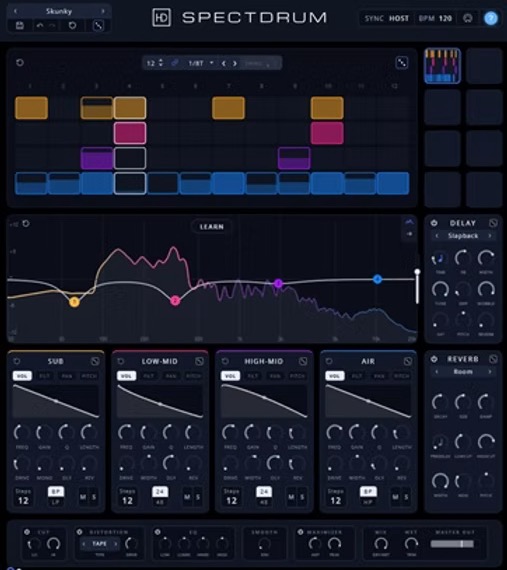Click the BPM 120 field
This screenshot has width=507, height=570.
click(x=435, y=18)
